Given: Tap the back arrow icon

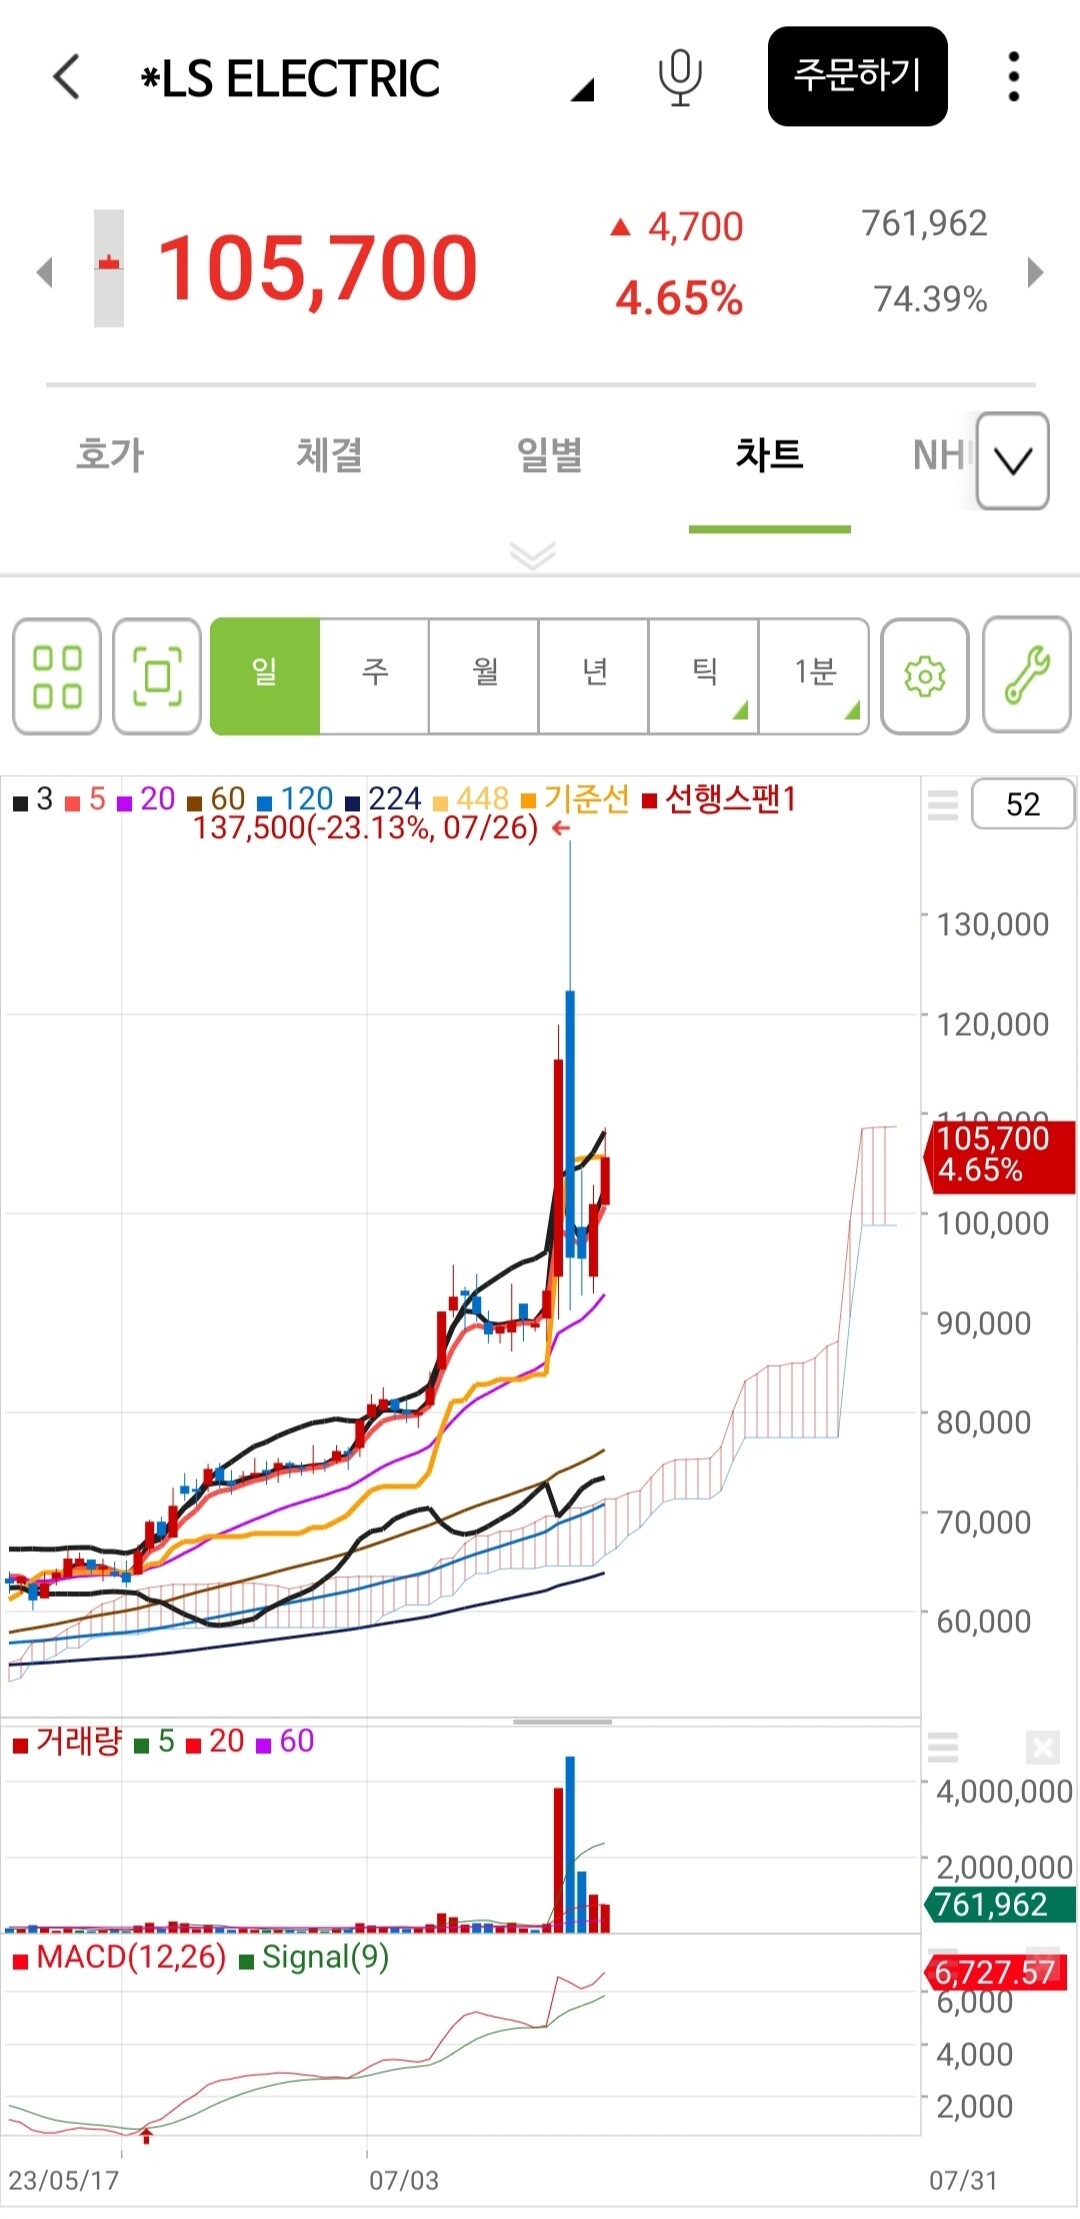Looking at the screenshot, I should click(66, 77).
